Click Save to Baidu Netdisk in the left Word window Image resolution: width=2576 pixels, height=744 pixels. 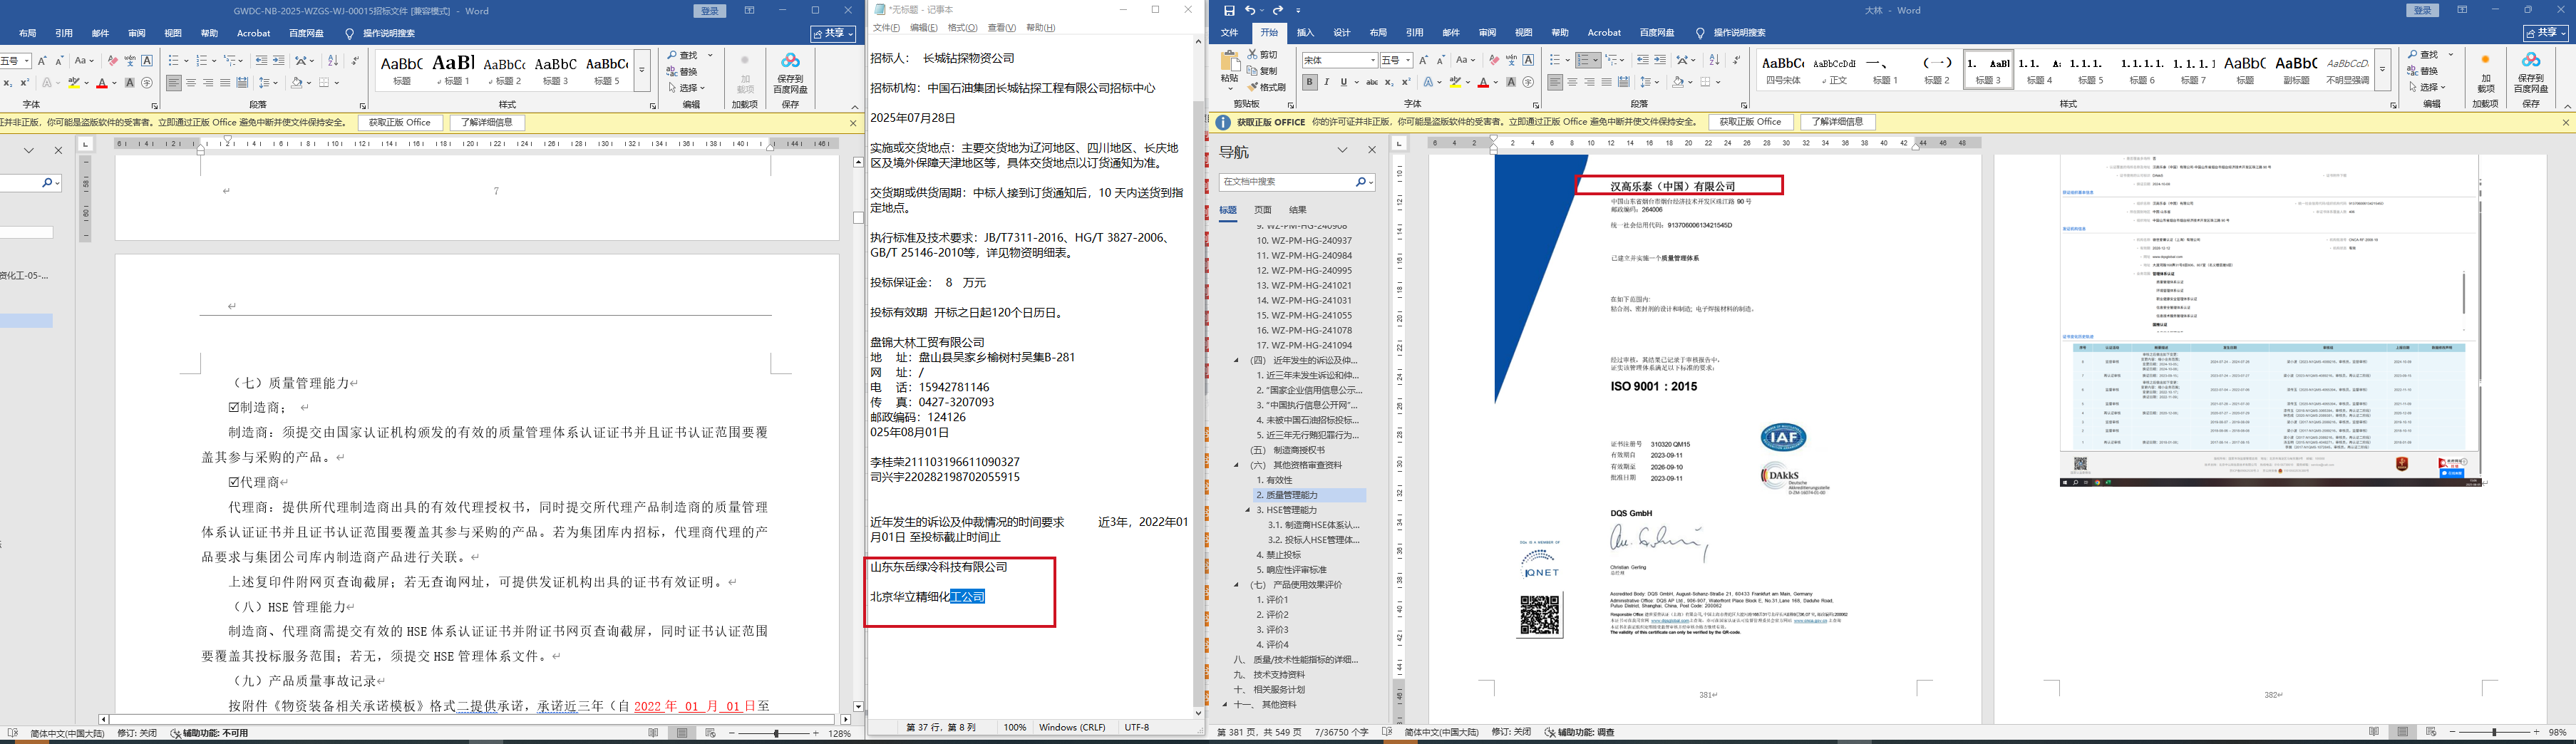(x=790, y=73)
